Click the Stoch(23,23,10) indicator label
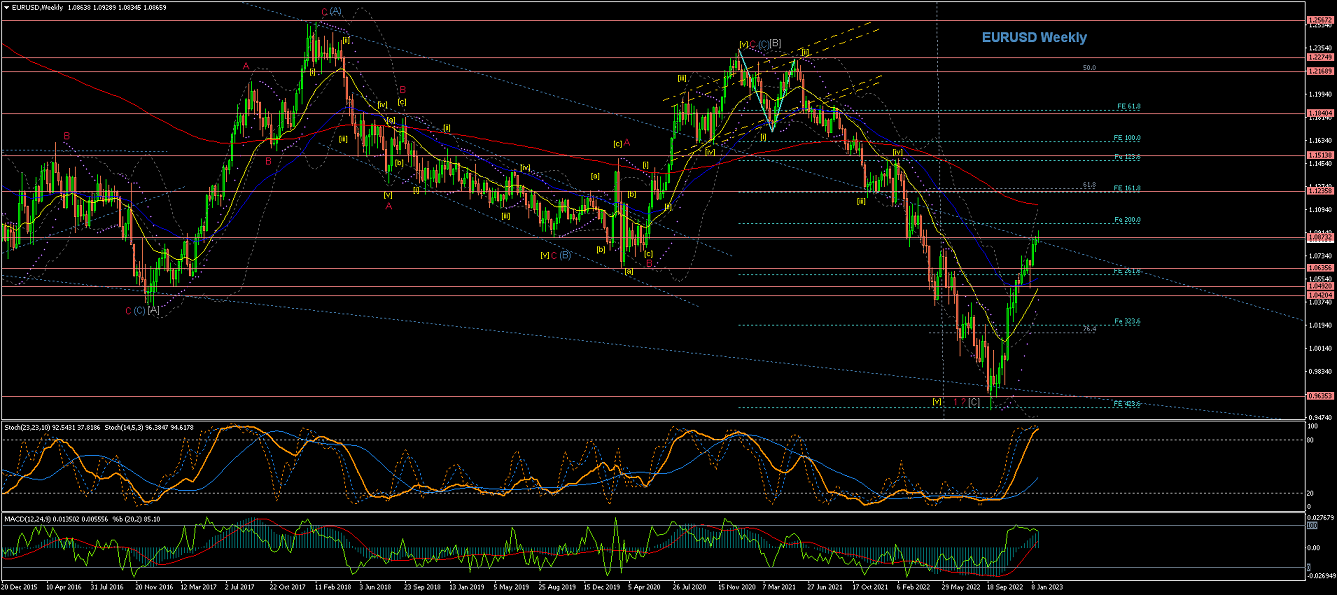Image resolution: width=1337 pixels, height=595 pixels. click(x=30, y=425)
